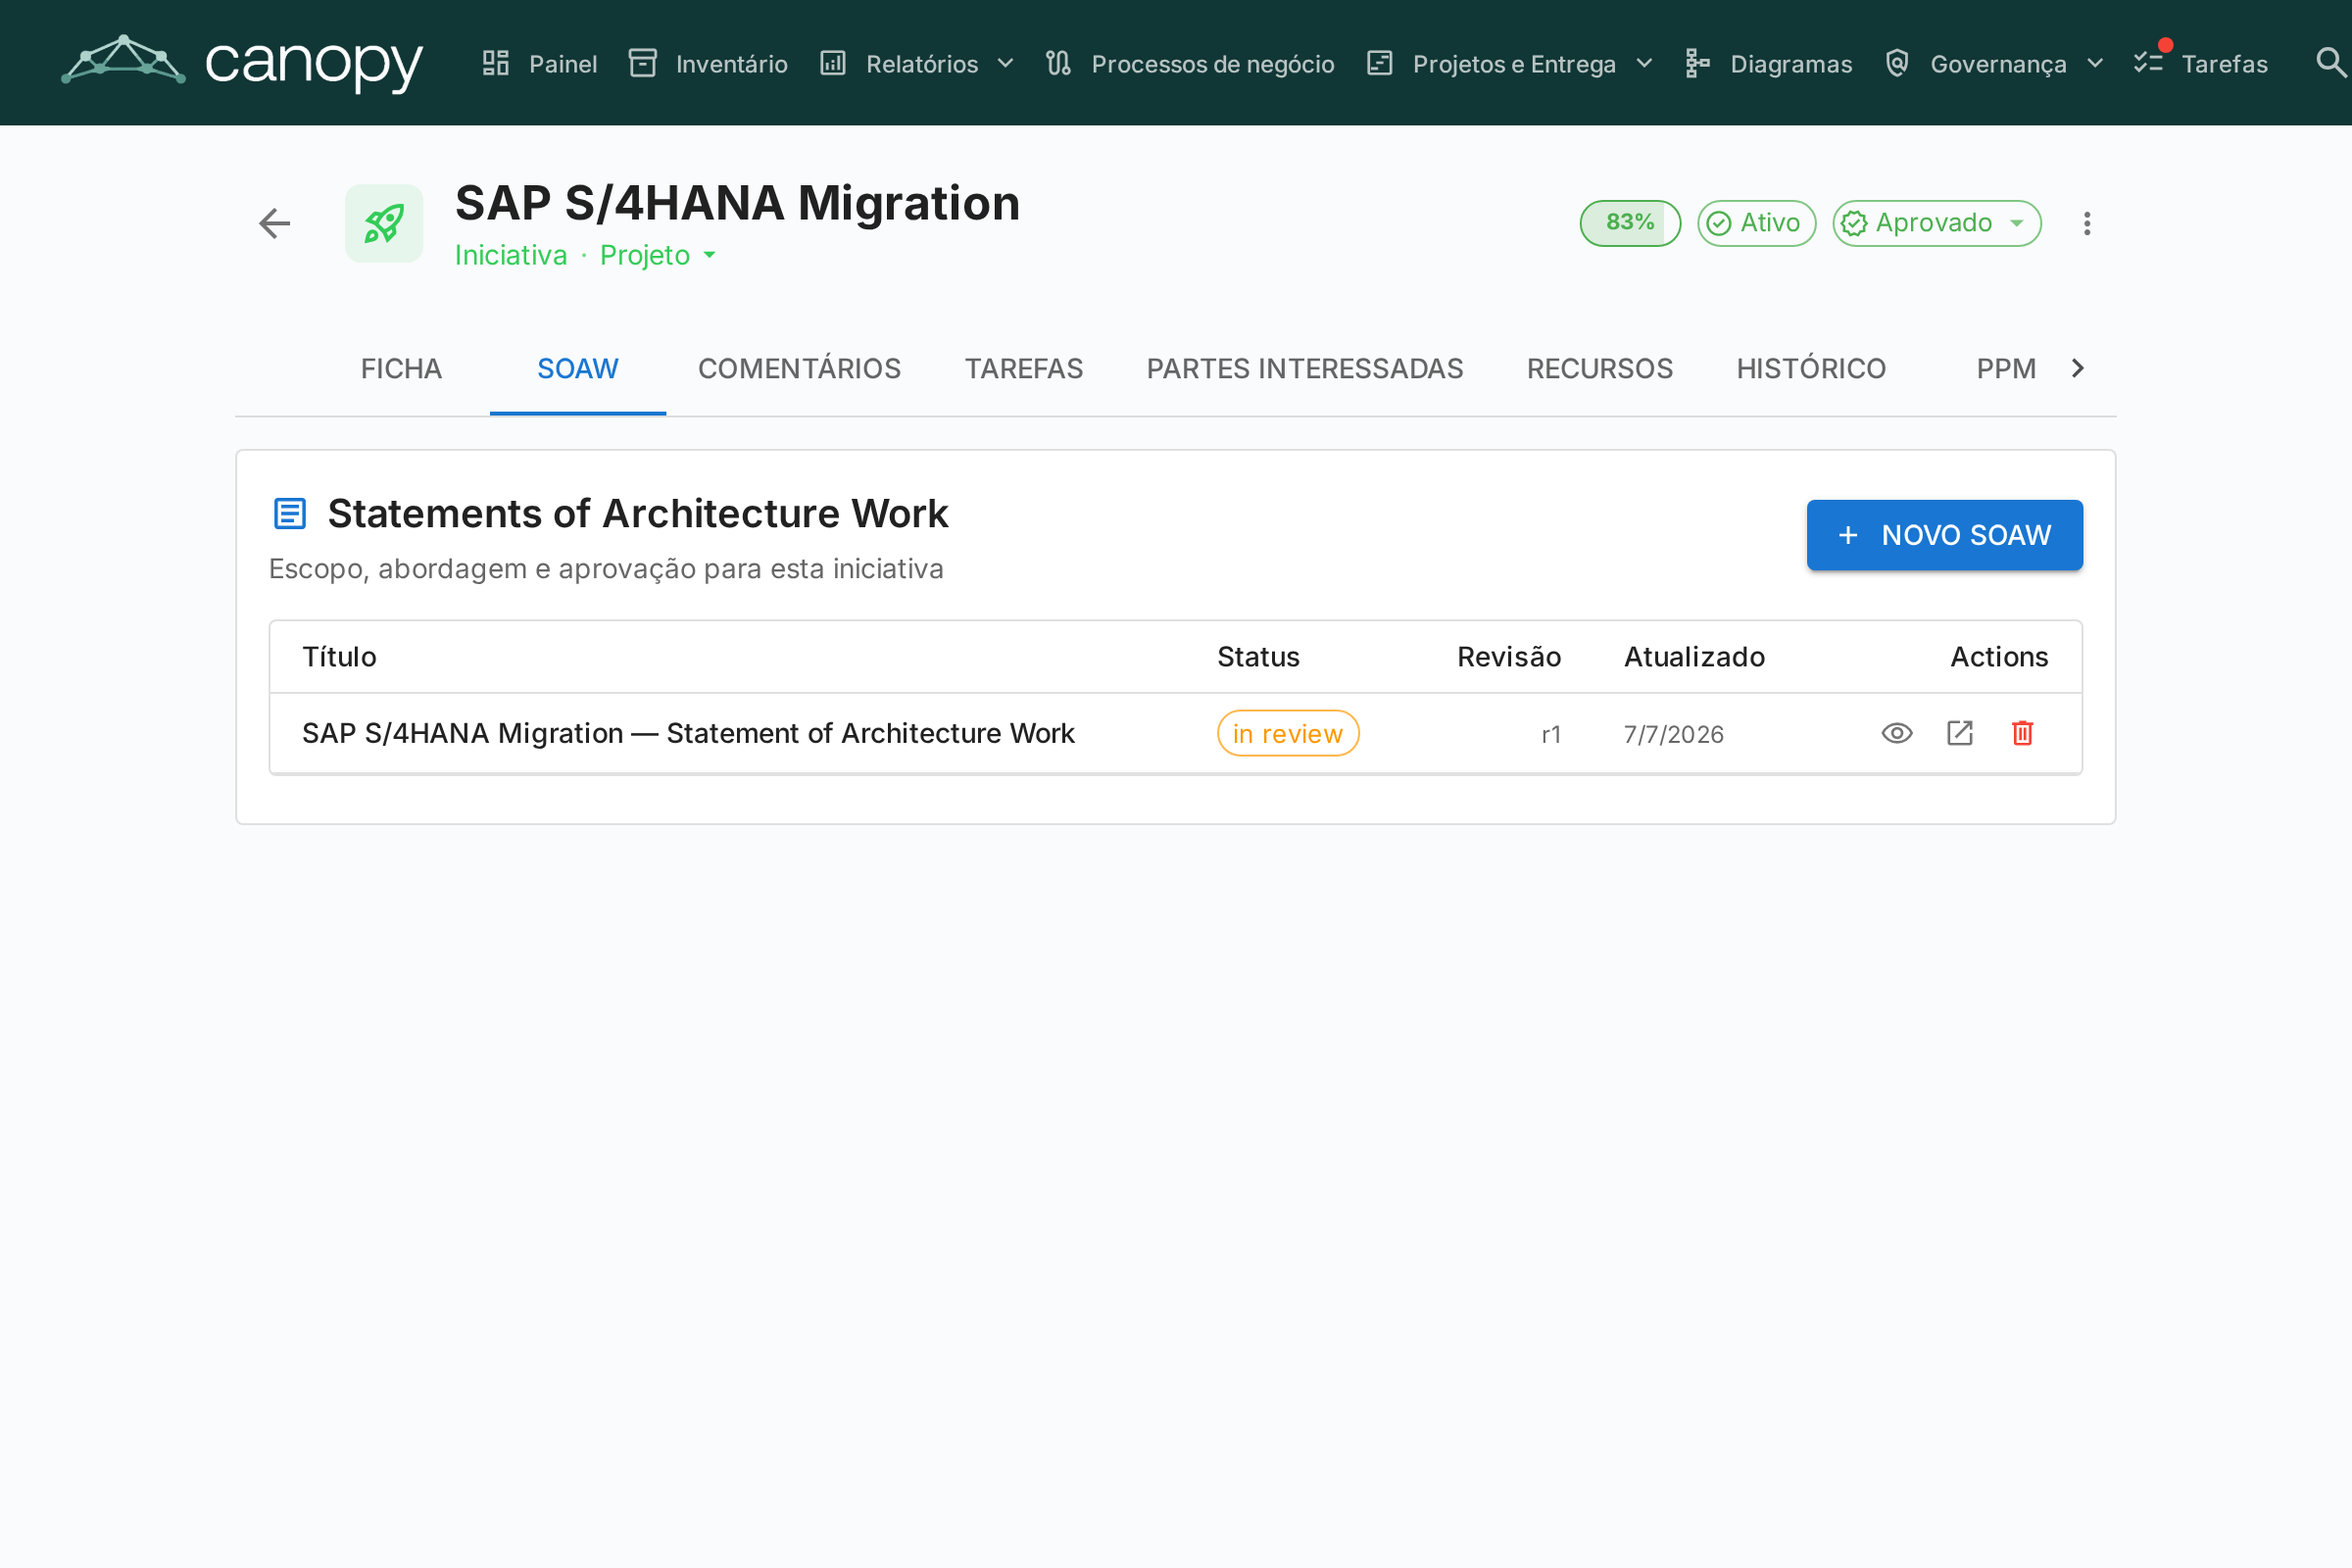This screenshot has height=1568, width=2352.
Task: Open the SOAW in a new window icon
Action: (x=1959, y=733)
